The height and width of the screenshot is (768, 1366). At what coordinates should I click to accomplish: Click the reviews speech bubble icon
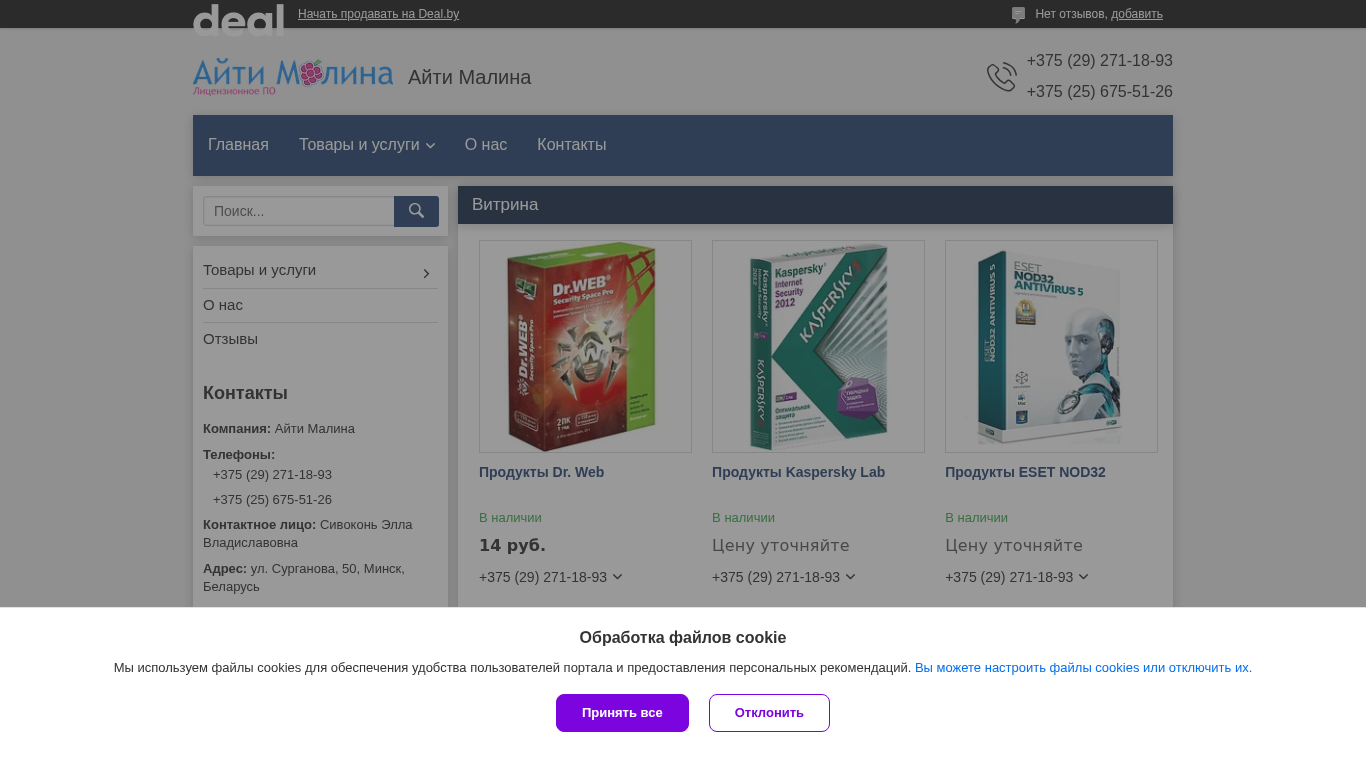tap(1018, 15)
